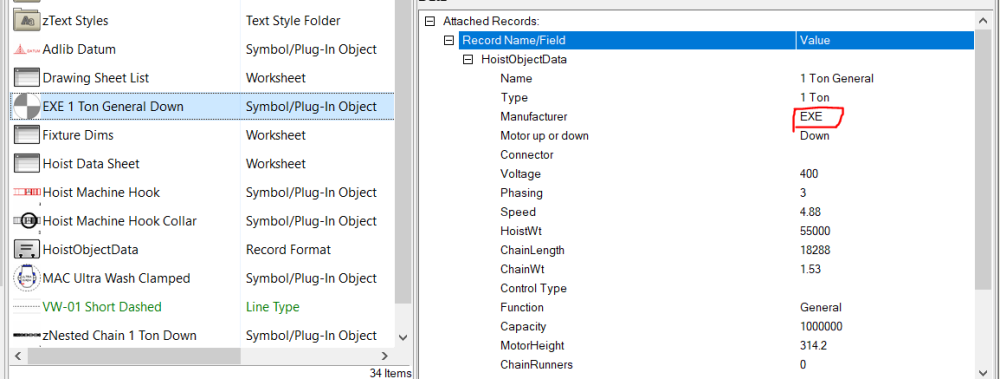Click the Hoist Machine Hook Collar icon
The image size is (1000, 379).
pos(27,221)
